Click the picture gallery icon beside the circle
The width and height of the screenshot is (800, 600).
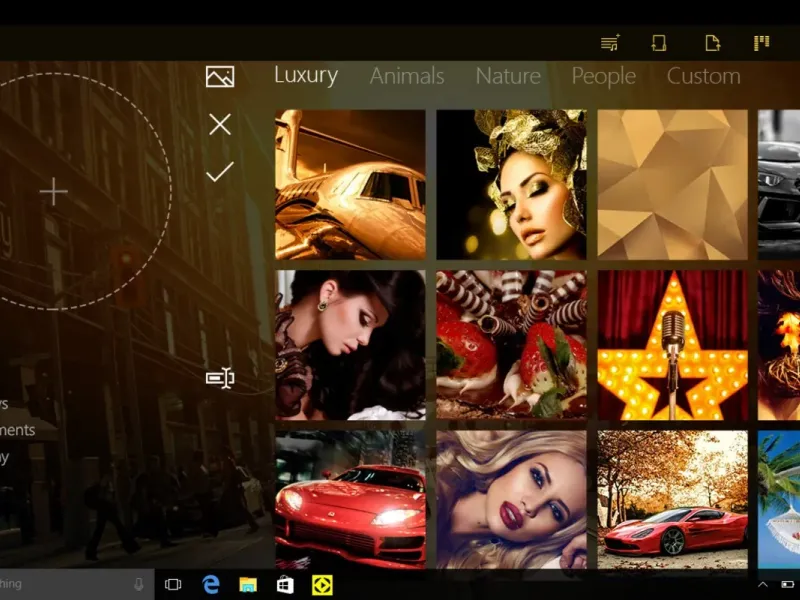(220, 77)
